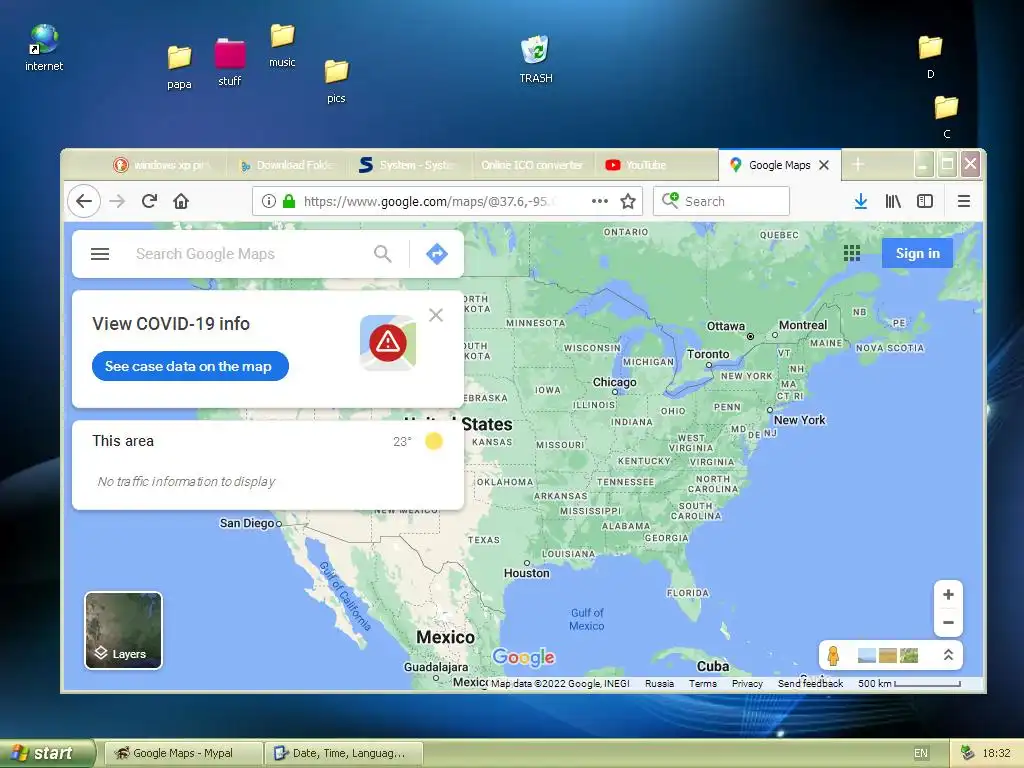The height and width of the screenshot is (768, 1024).
Task: Focus the Search Google Maps field
Action: [x=248, y=254]
